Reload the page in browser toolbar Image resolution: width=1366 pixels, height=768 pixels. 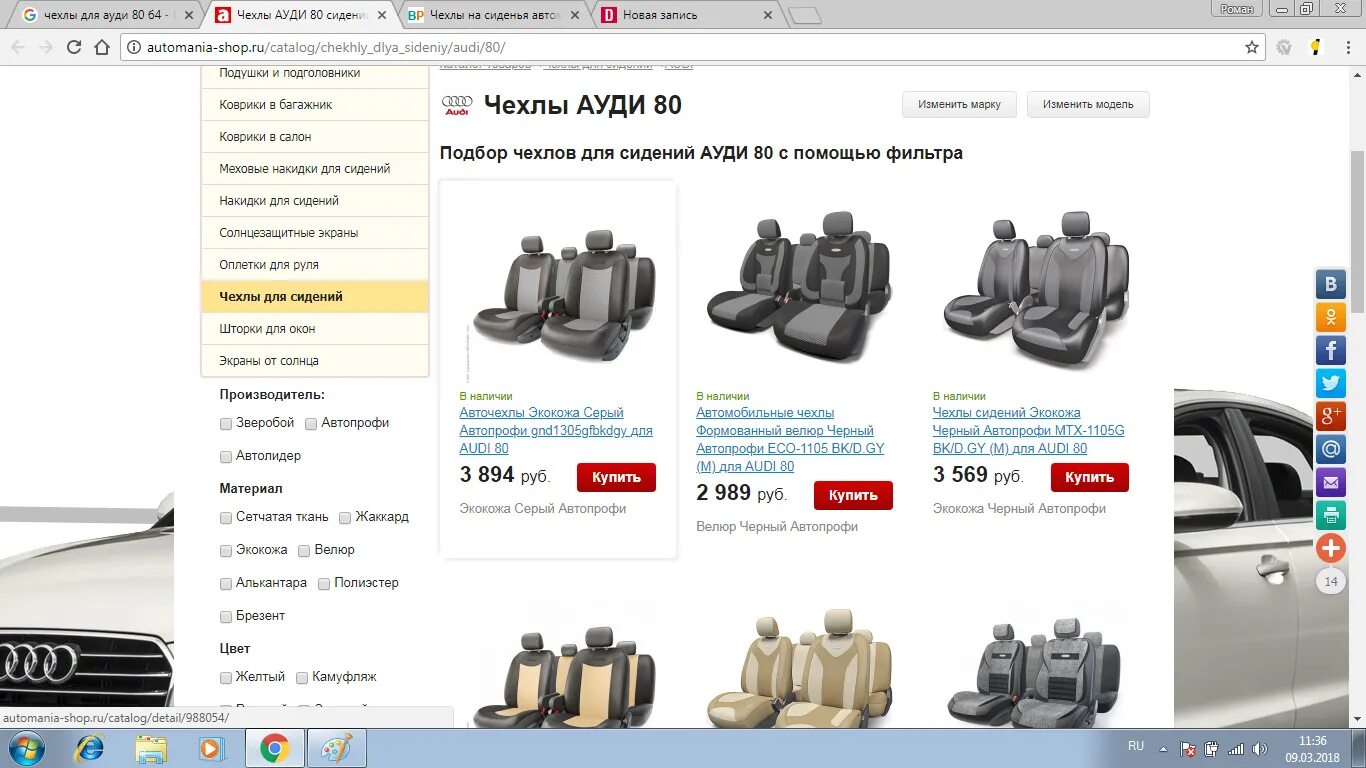[74, 47]
